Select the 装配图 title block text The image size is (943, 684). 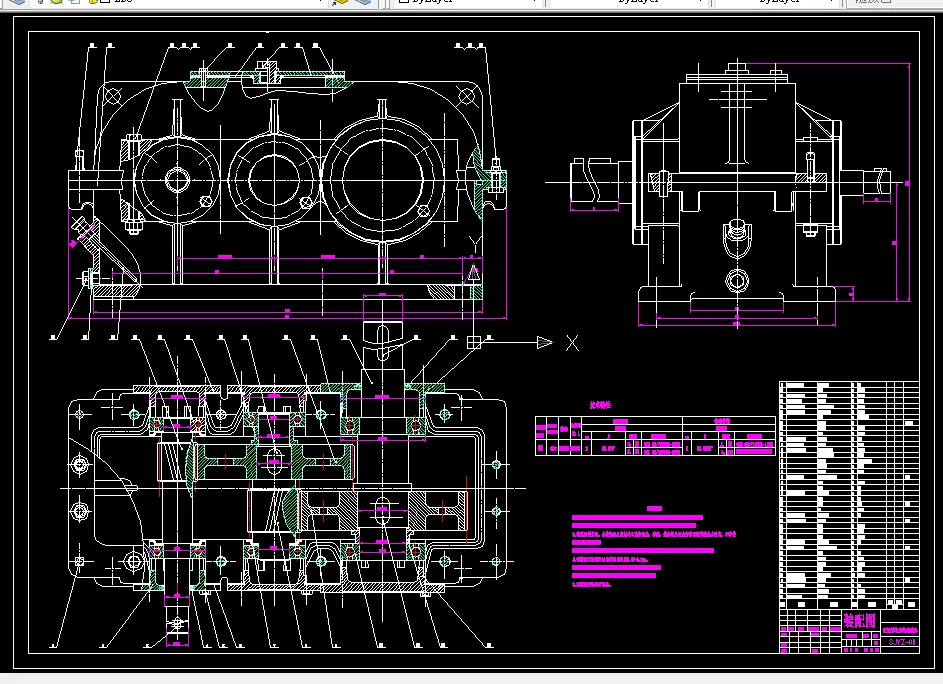coord(860,620)
